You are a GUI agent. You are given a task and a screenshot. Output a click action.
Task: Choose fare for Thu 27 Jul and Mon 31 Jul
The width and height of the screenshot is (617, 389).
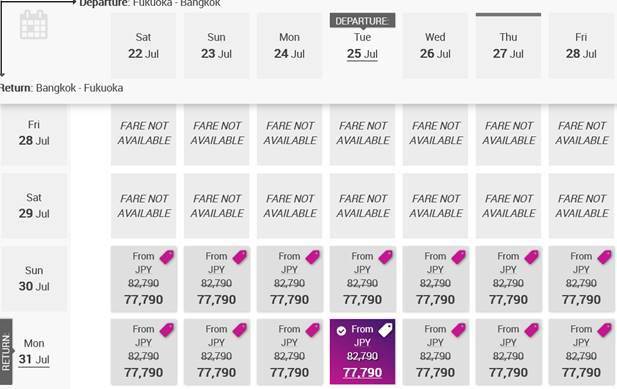(508, 352)
